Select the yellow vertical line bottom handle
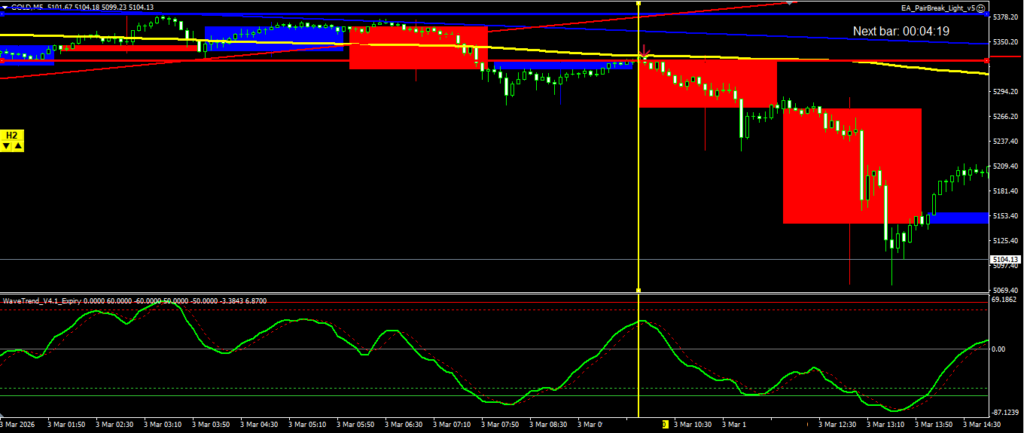 pos(638,291)
